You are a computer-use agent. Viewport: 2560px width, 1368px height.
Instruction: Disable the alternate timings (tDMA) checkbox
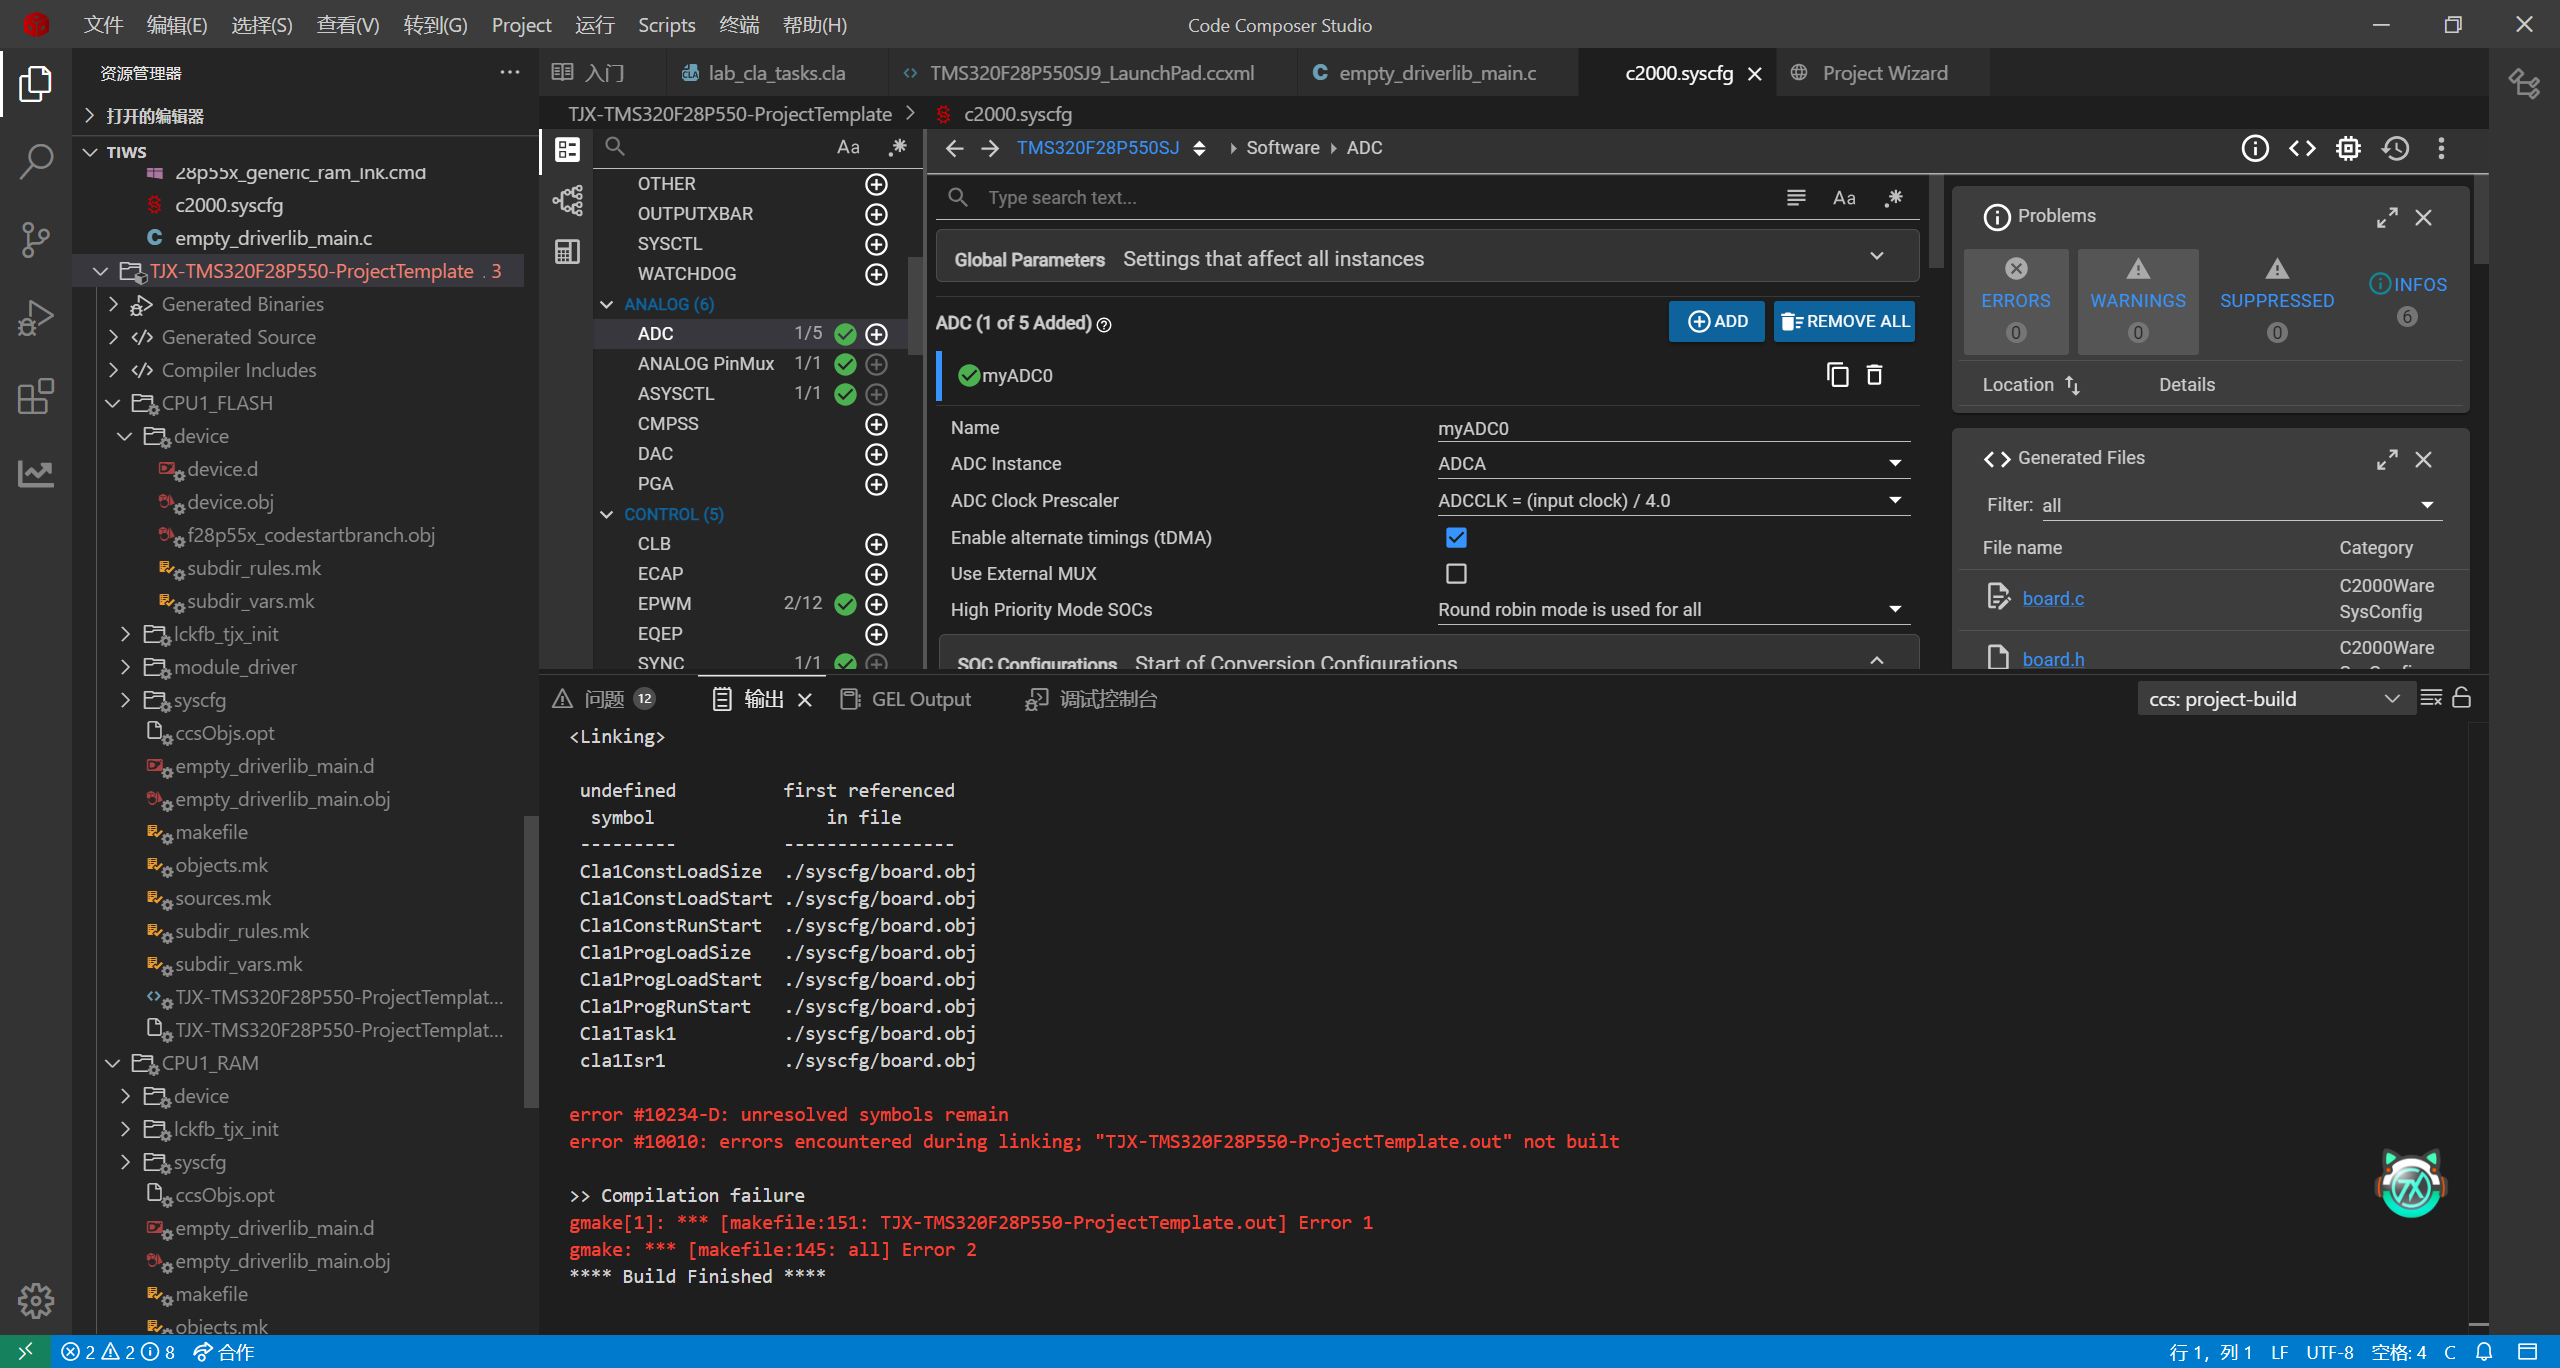(1456, 538)
